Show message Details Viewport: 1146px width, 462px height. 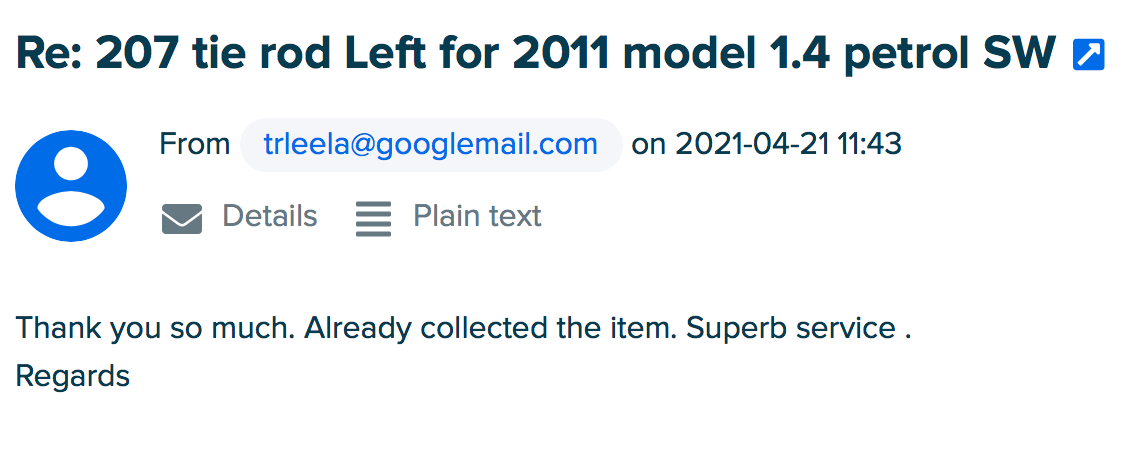click(x=270, y=216)
